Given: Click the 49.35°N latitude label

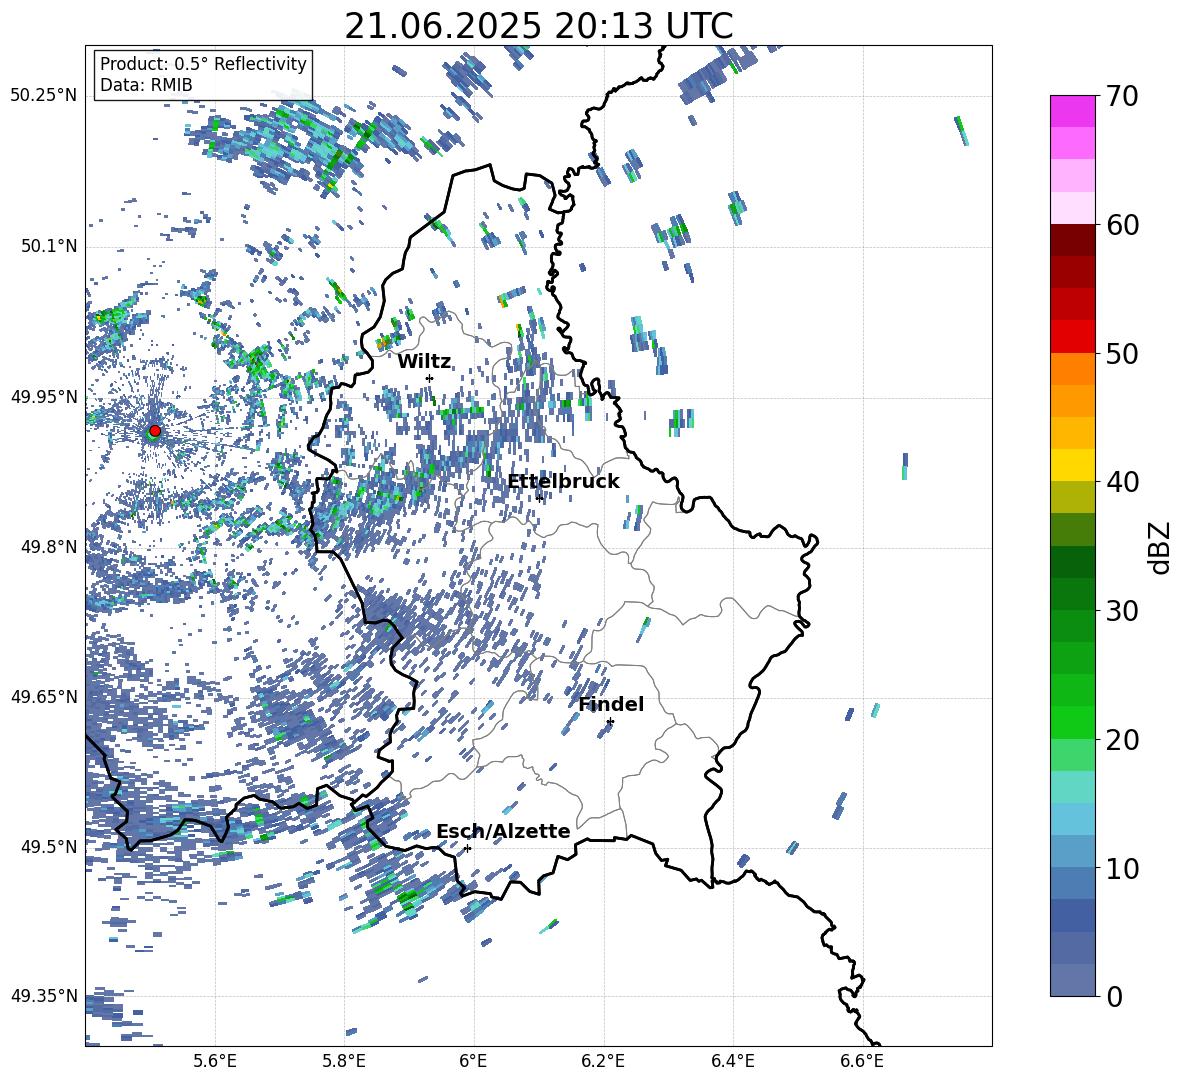Looking at the screenshot, I should (x=44, y=996).
